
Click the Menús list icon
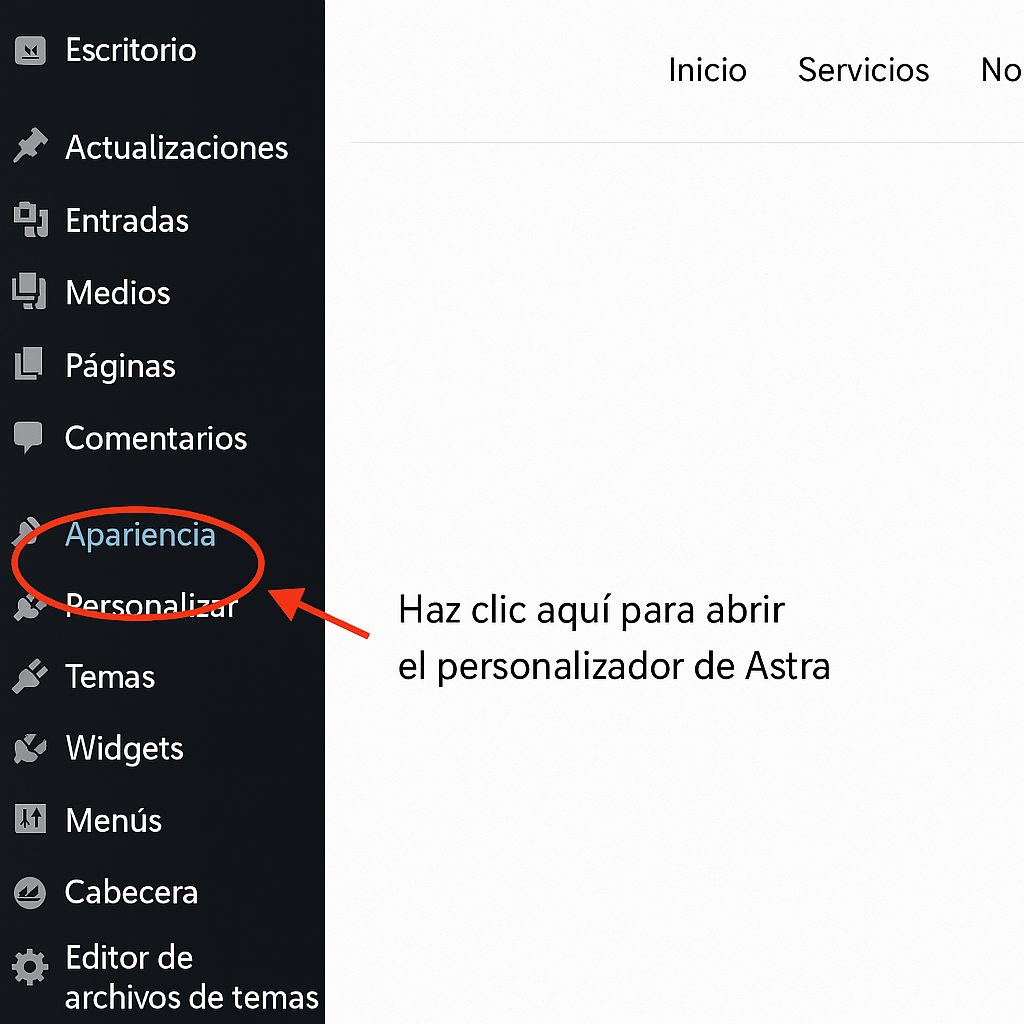pyautogui.click(x=30, y=820)
